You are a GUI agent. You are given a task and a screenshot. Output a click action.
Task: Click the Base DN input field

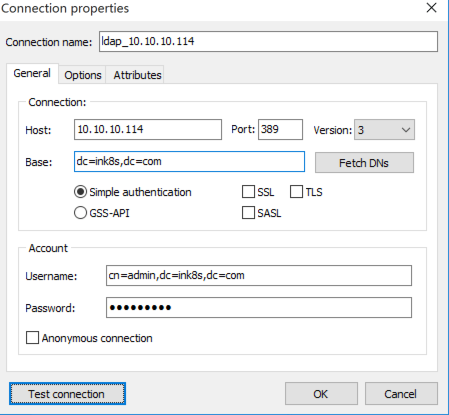point(189,162)
